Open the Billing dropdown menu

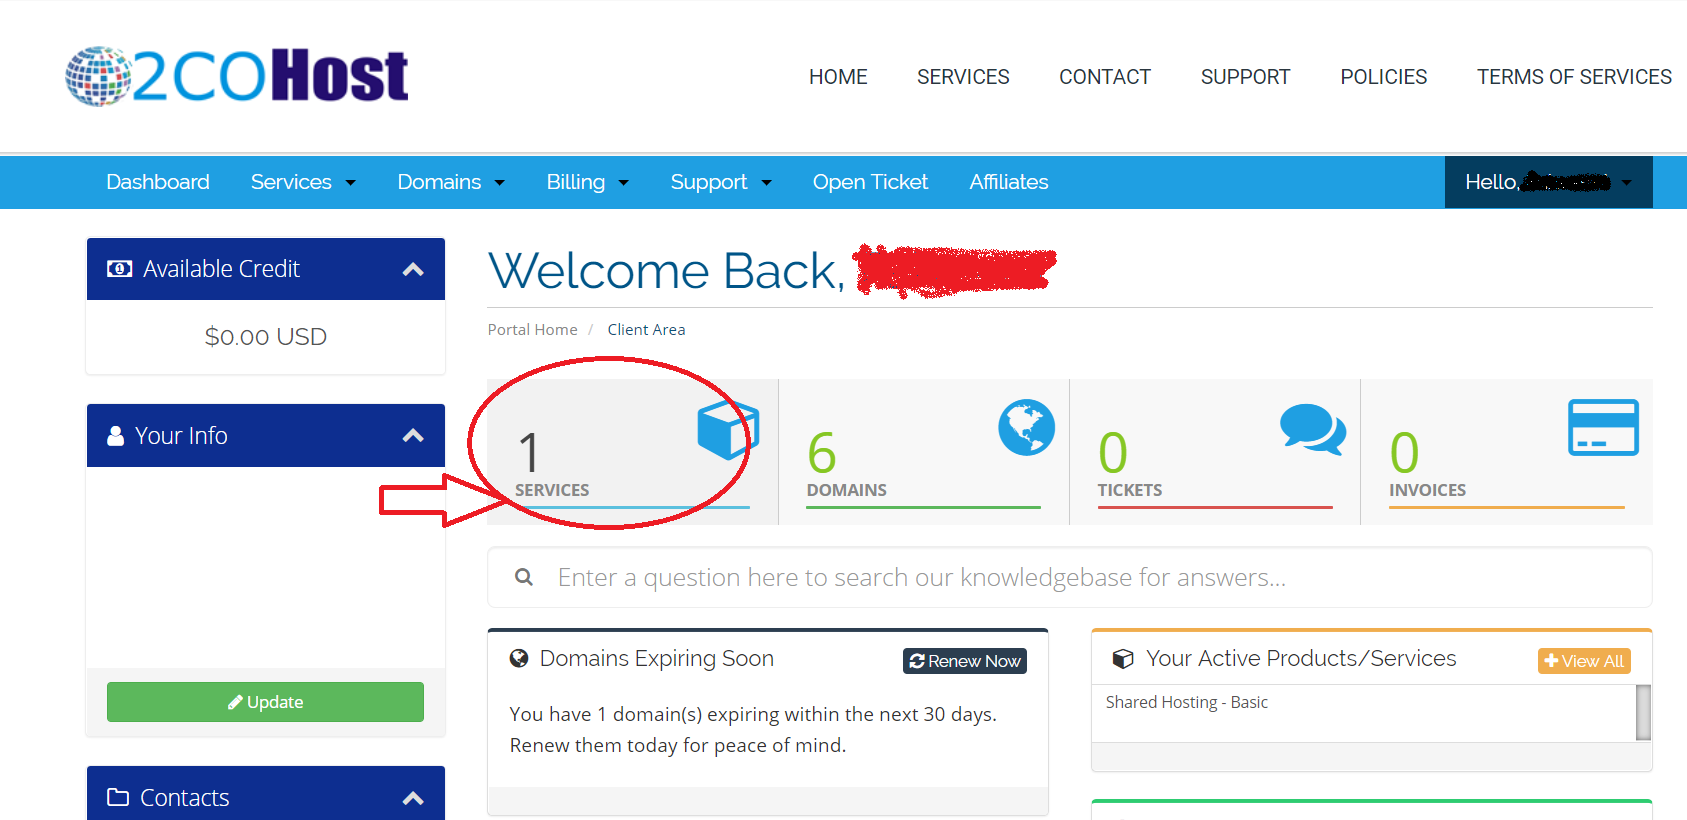point(587,182)
